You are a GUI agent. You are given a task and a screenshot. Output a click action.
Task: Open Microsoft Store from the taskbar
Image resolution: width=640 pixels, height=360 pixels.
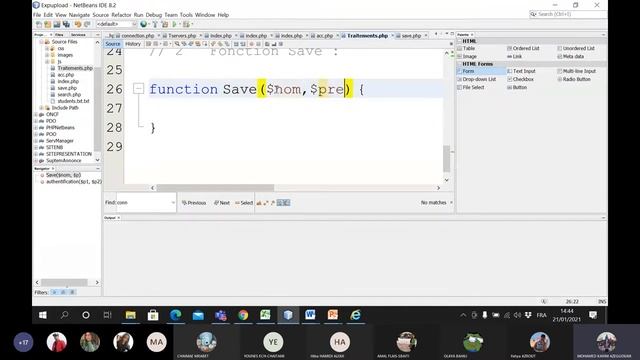(153, 315)
